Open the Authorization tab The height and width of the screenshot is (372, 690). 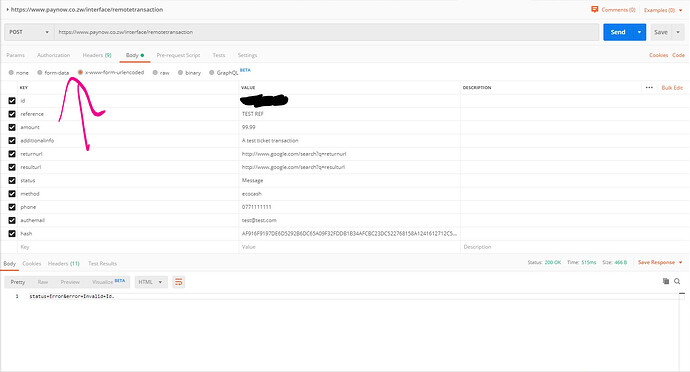(54, 55)
